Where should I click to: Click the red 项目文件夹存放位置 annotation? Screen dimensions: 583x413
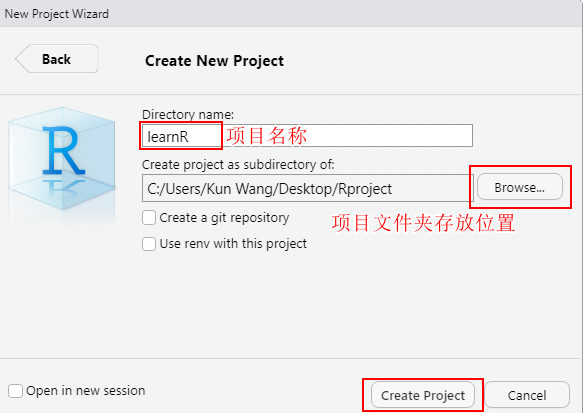coord(423,223)
